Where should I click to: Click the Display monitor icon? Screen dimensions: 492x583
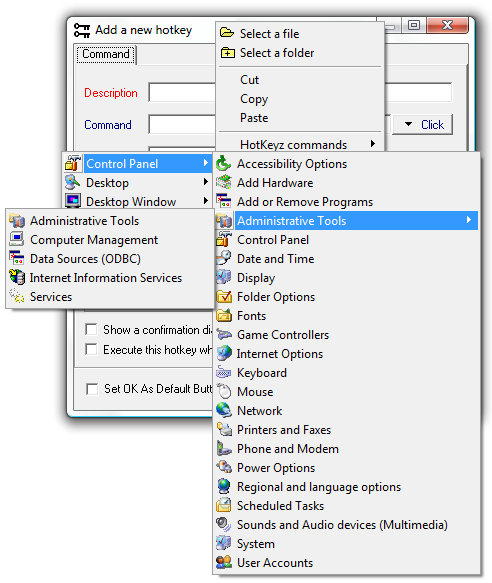(224, 277)
